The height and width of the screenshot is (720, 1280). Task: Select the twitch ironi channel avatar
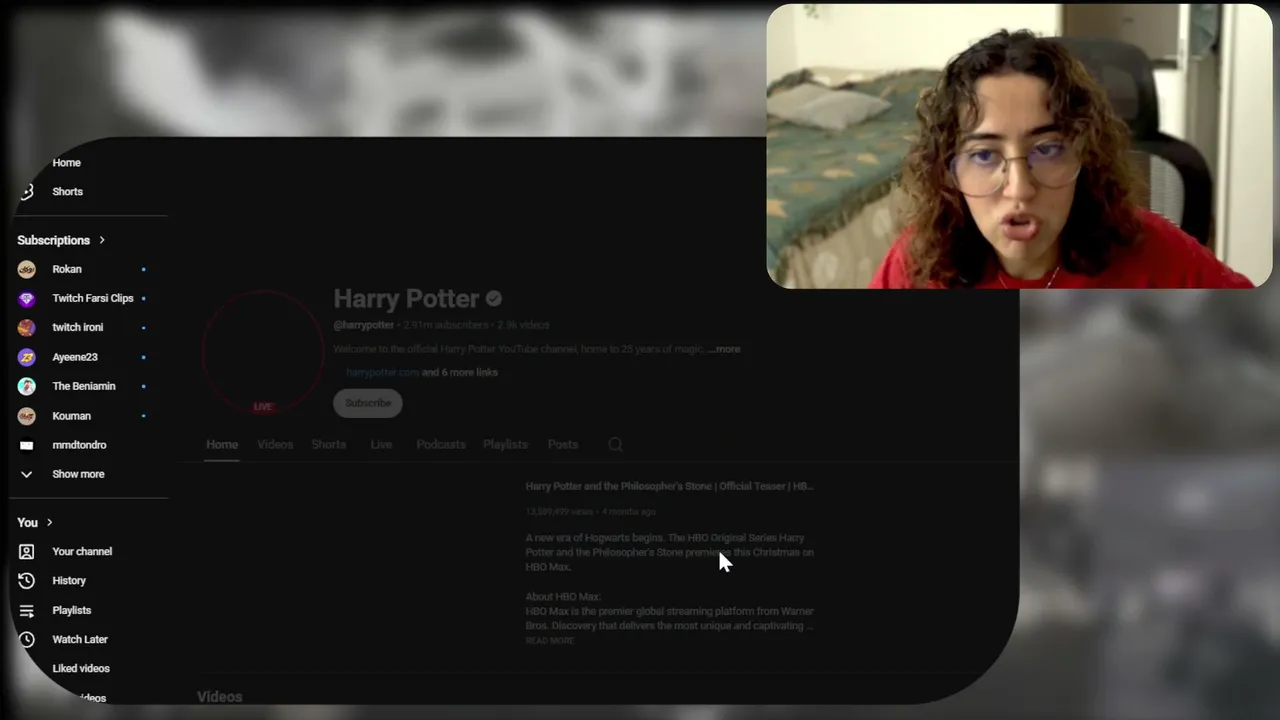(x=27, y=327)
